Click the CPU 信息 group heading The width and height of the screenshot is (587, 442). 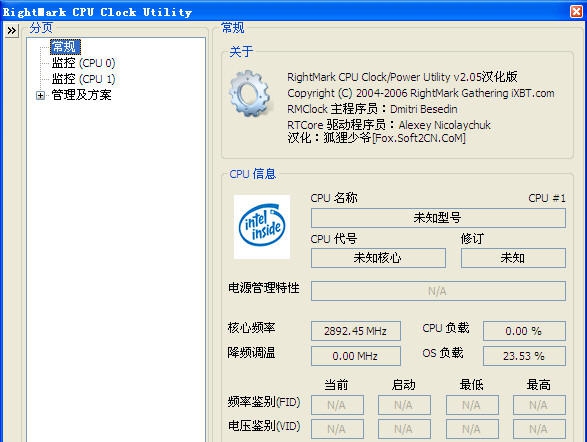tap(253, 174)
